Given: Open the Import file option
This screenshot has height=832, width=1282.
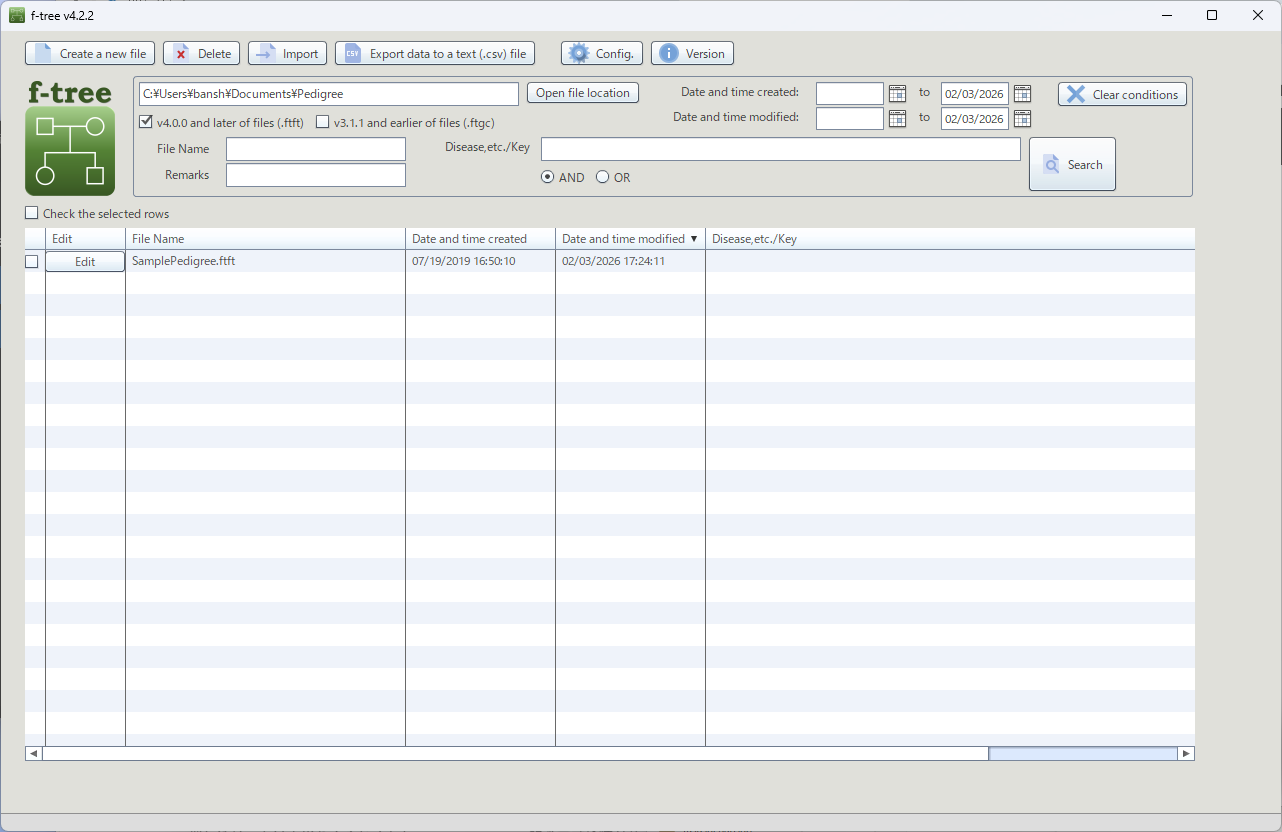Looking at the screenshot, I should [287, 54].
